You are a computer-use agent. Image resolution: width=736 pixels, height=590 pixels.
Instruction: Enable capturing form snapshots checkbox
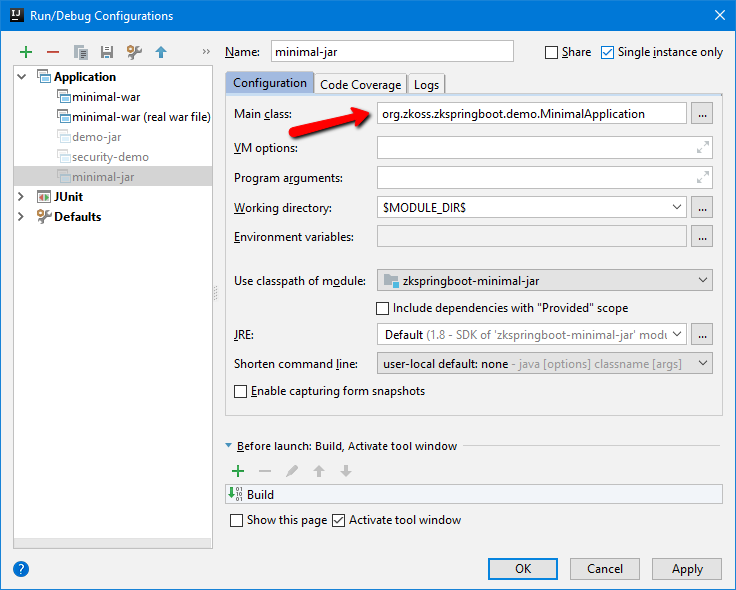point(240,391)
